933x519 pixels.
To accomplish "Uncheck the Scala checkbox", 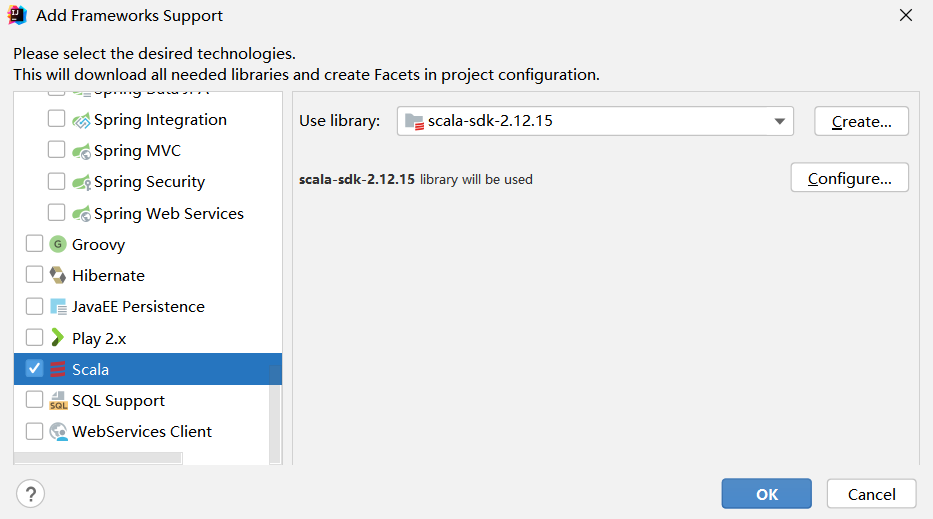I will click(x=35, y=368).
